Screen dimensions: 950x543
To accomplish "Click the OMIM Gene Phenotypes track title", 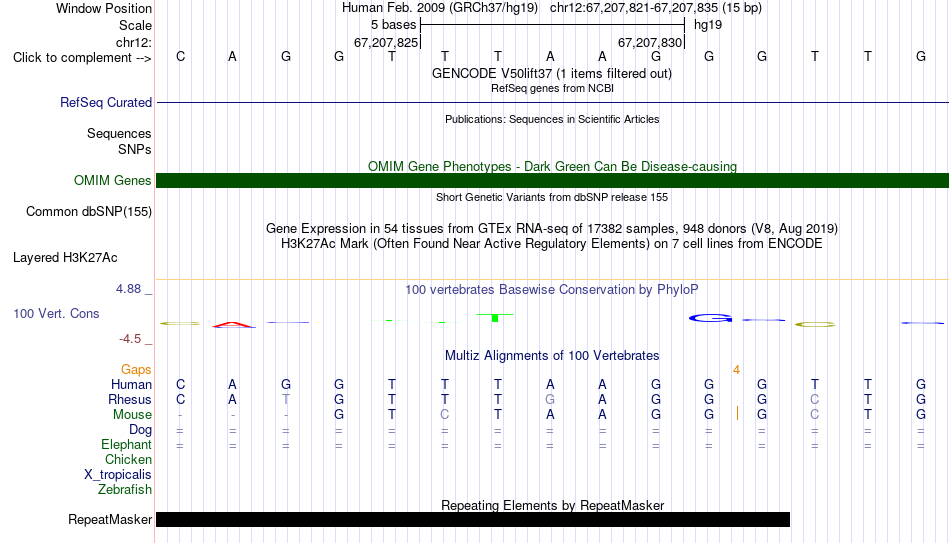I will click(x=552, y=167).
